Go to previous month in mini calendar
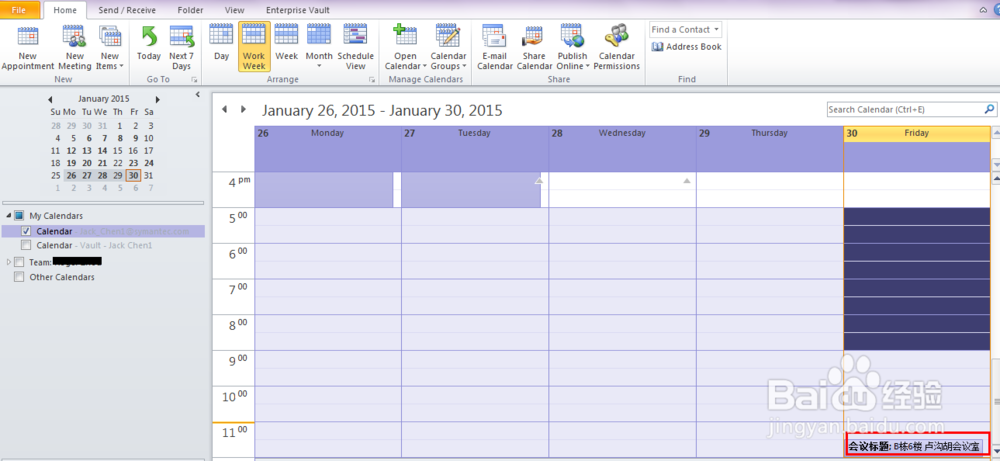 50,99
